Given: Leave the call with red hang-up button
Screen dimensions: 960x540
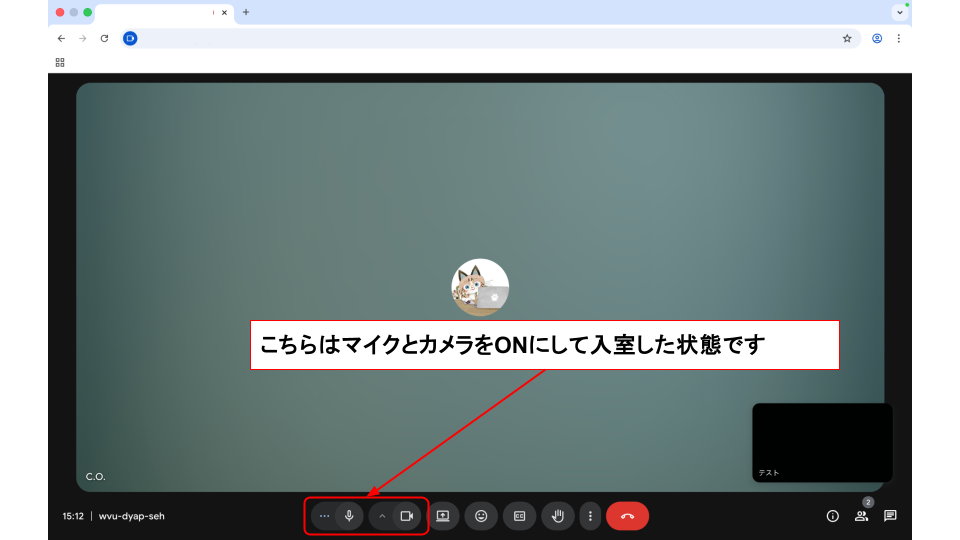Looking at the screenshot, I should click(627, 516).
